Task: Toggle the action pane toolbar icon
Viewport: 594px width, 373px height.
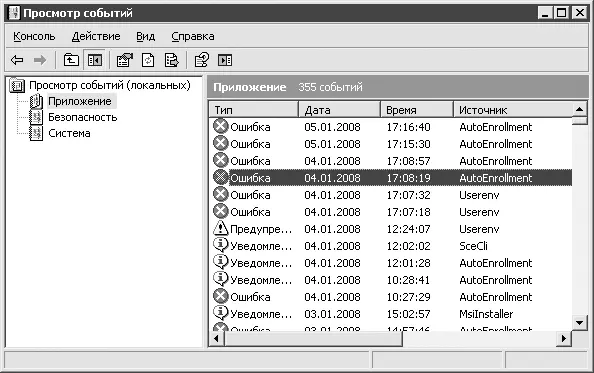Action: pyautogui.click(x=225, y=60)
